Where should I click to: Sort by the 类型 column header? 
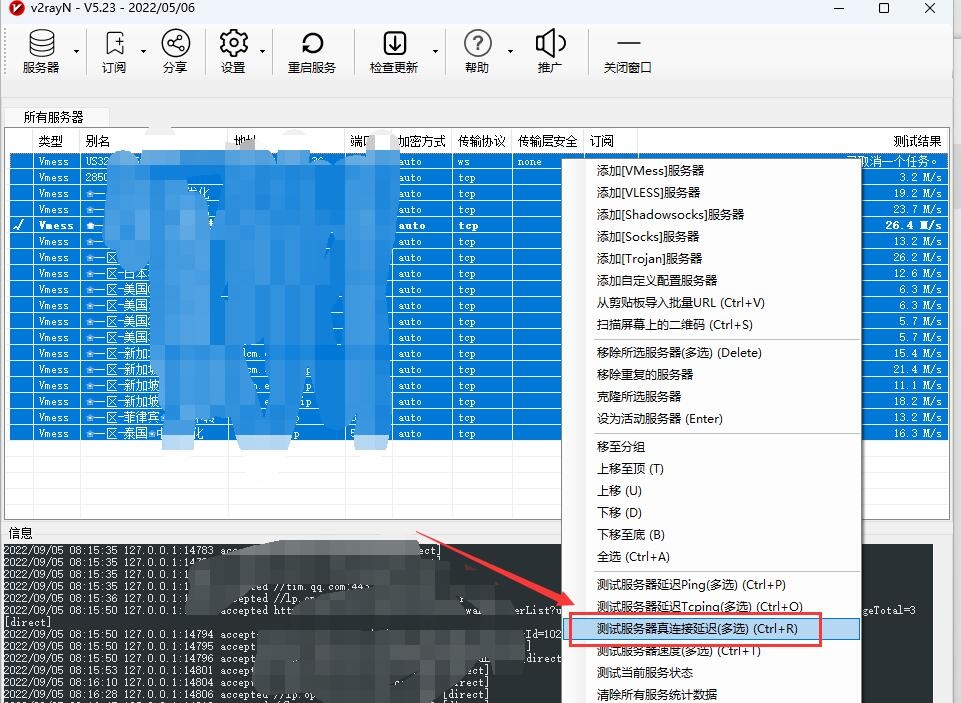tap(50, 142)
